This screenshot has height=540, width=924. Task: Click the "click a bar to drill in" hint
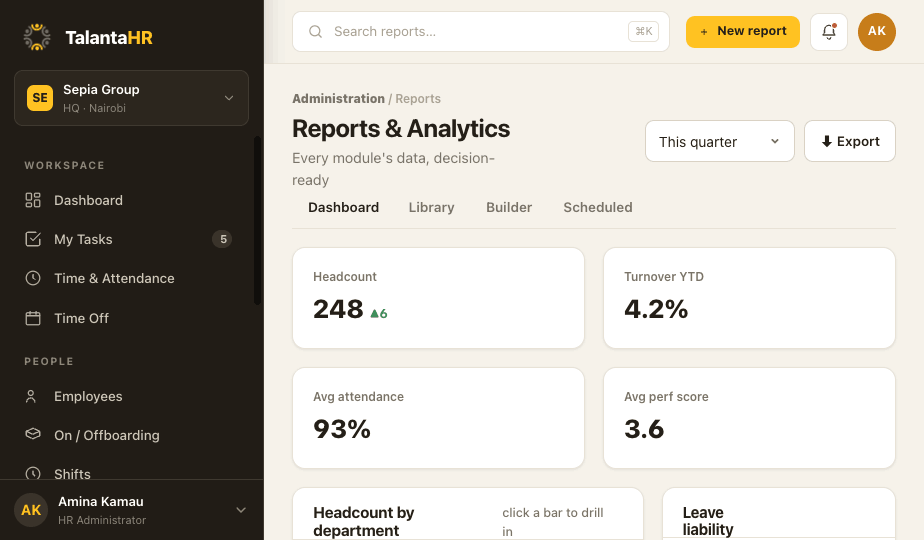pyautogui.click(x=553, y=522)
